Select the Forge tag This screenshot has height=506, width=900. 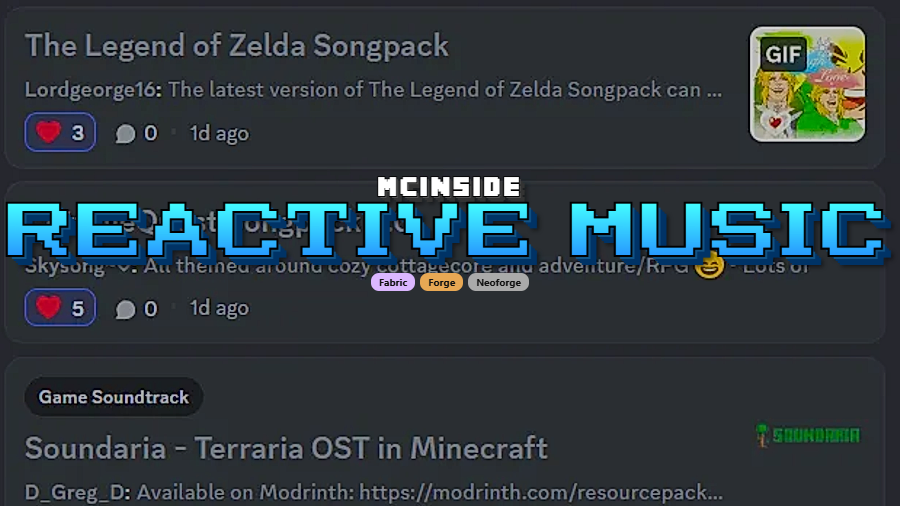441,282
